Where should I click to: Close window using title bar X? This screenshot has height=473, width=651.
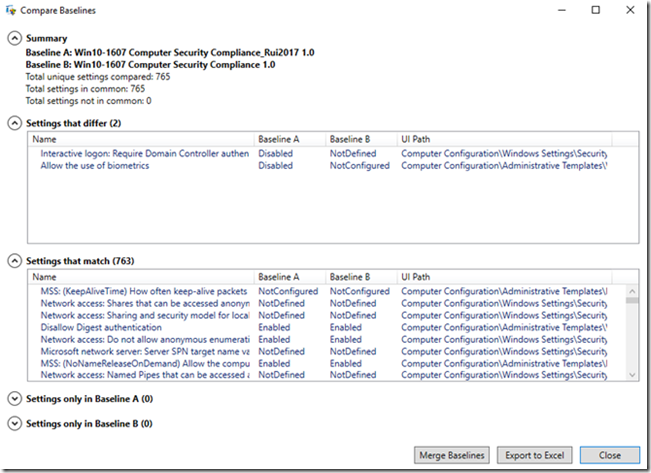[x=630, y=10]
